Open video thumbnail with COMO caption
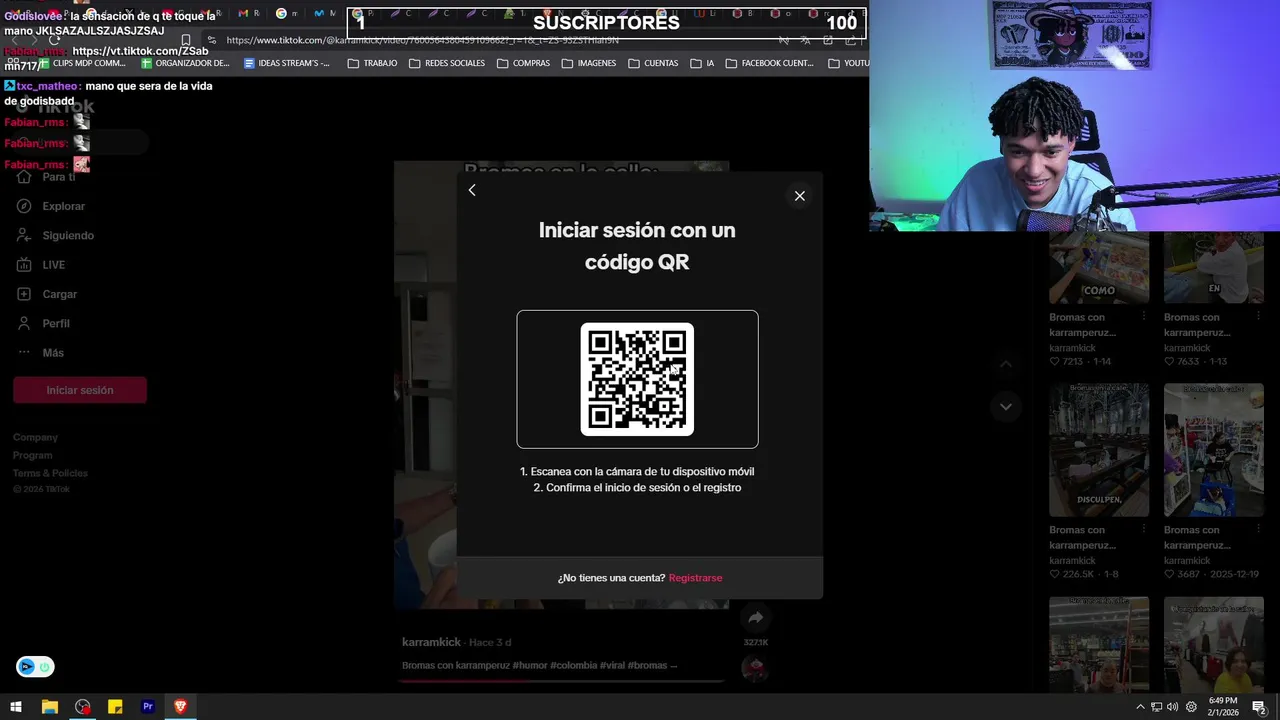The height and width of the screenshot is (720, 1280). click(1099, 268)
